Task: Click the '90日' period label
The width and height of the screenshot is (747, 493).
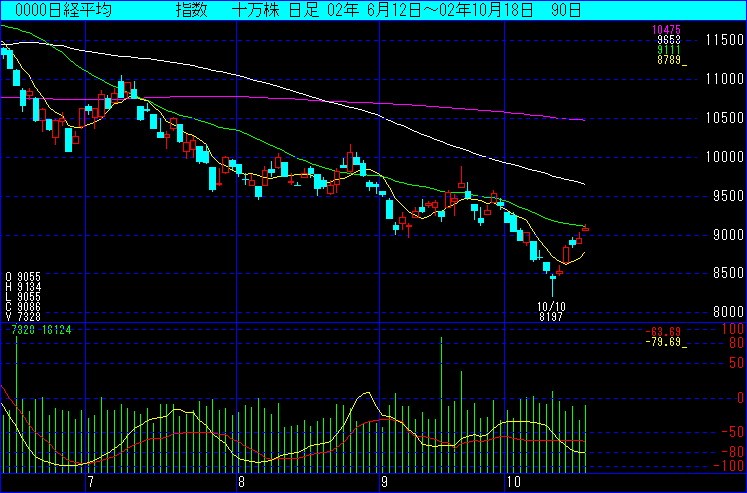Action: point(566,10)
